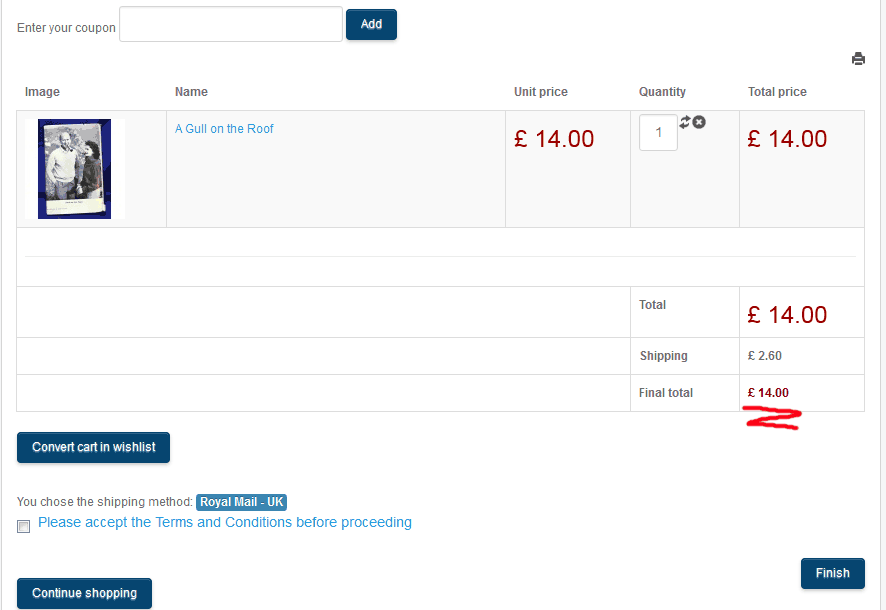Click the Final total amount
The height and width of the screenshot is (610, 886).
(768, 393)
